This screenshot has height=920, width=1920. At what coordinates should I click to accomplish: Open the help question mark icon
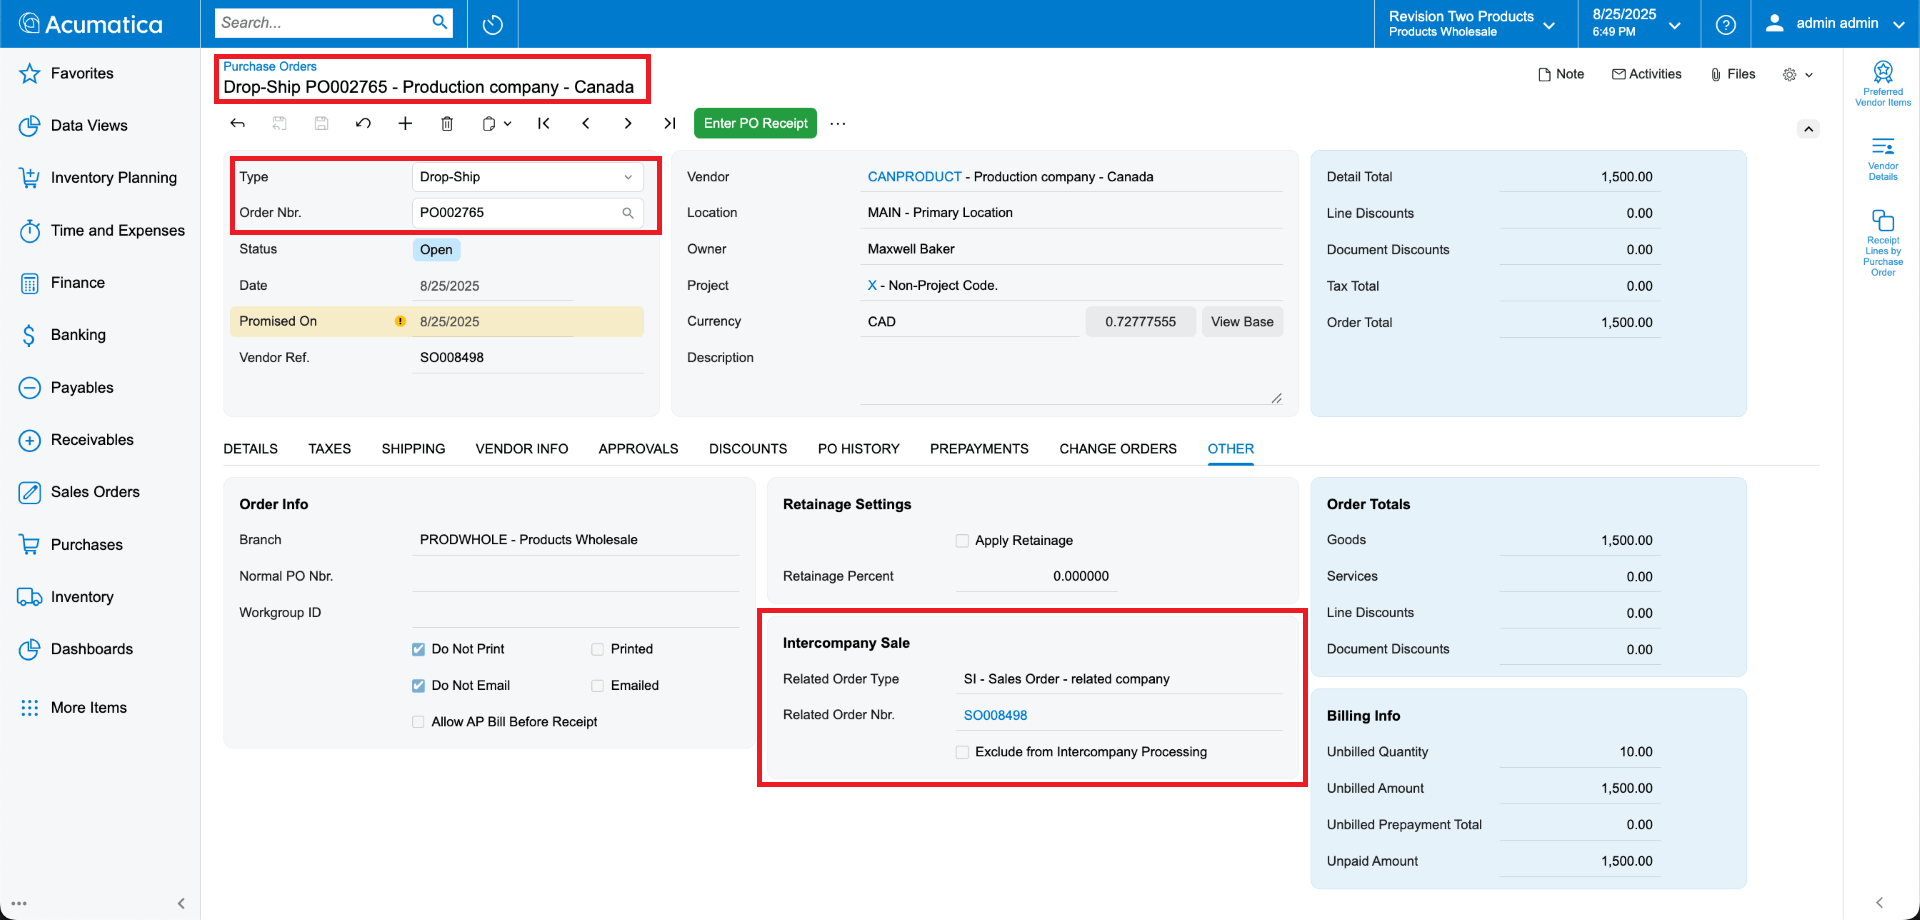point(1725,24)
